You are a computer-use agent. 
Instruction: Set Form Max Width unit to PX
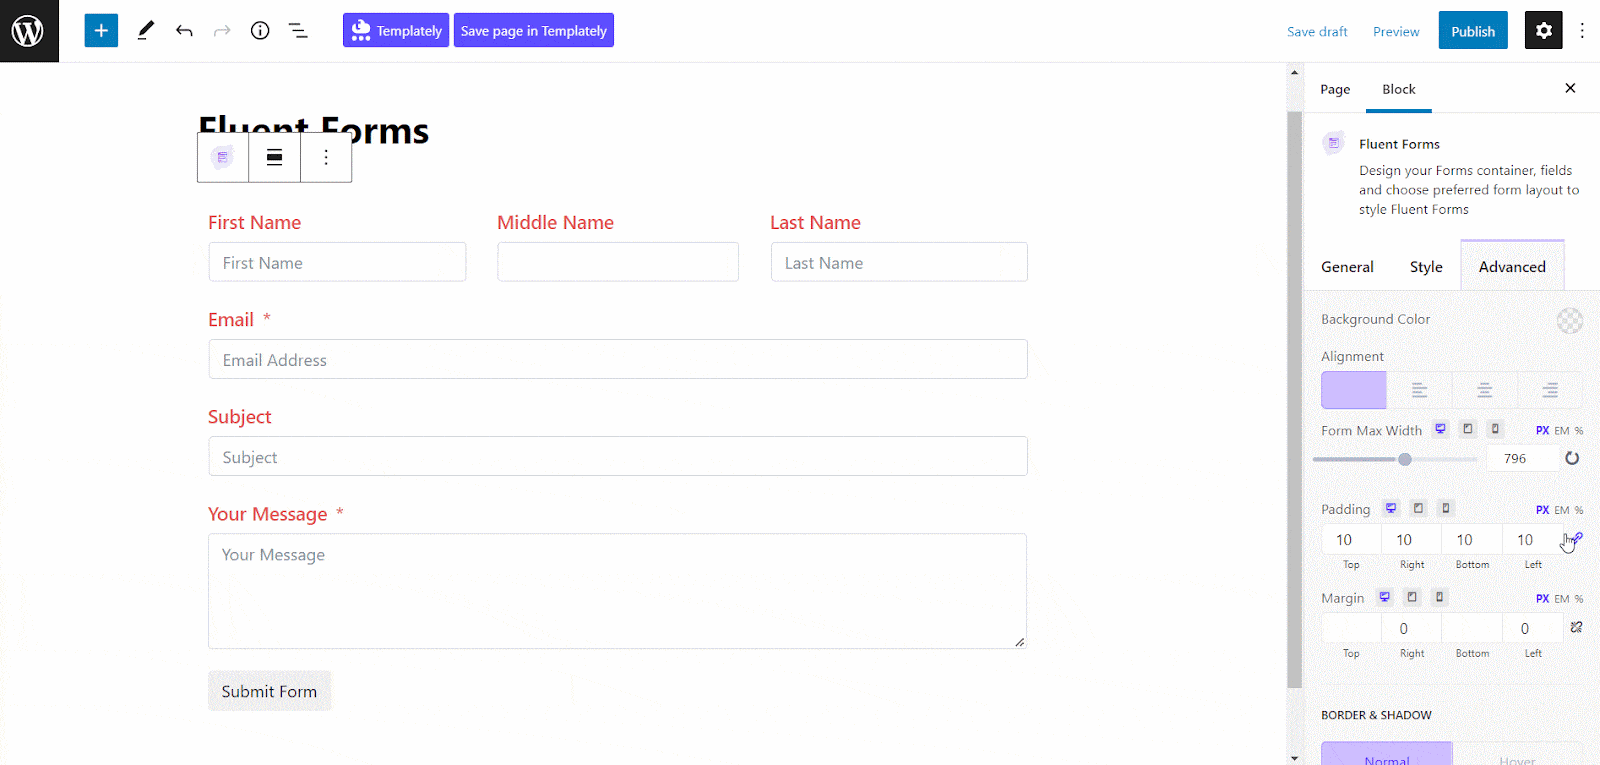tap(1543, 430)
